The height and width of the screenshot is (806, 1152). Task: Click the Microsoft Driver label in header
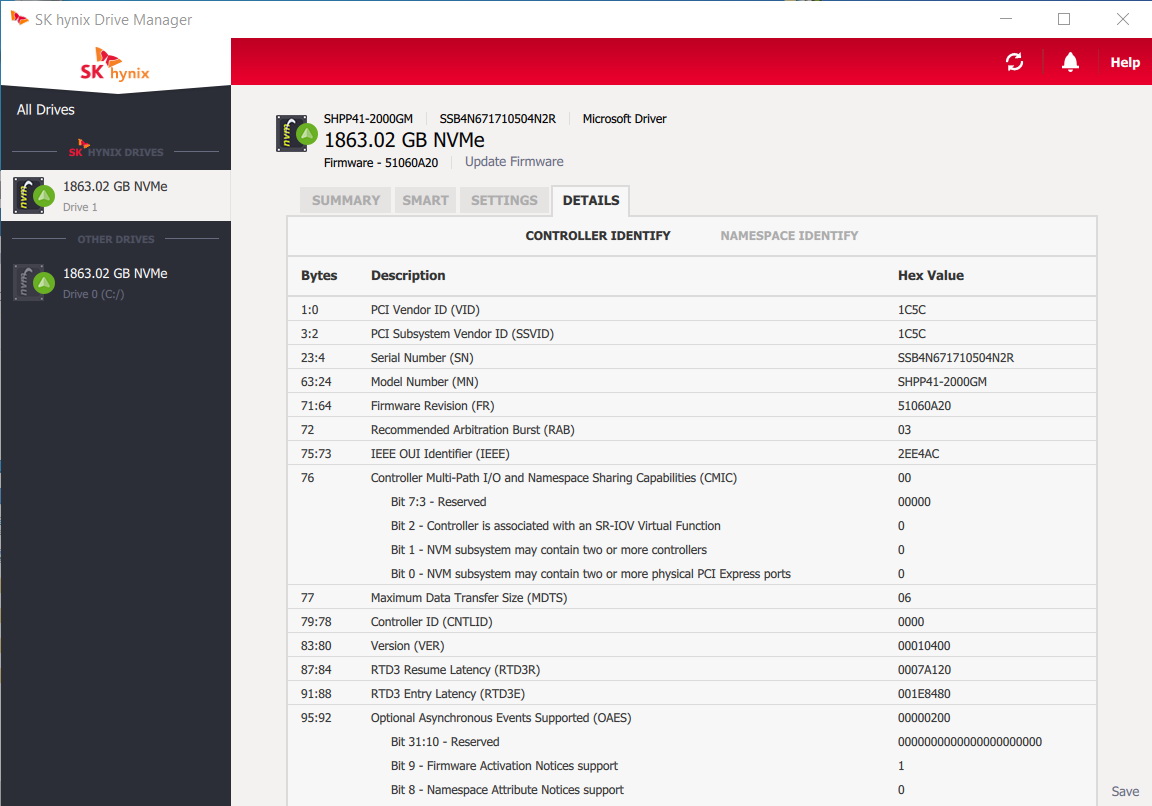pos(624,119)
